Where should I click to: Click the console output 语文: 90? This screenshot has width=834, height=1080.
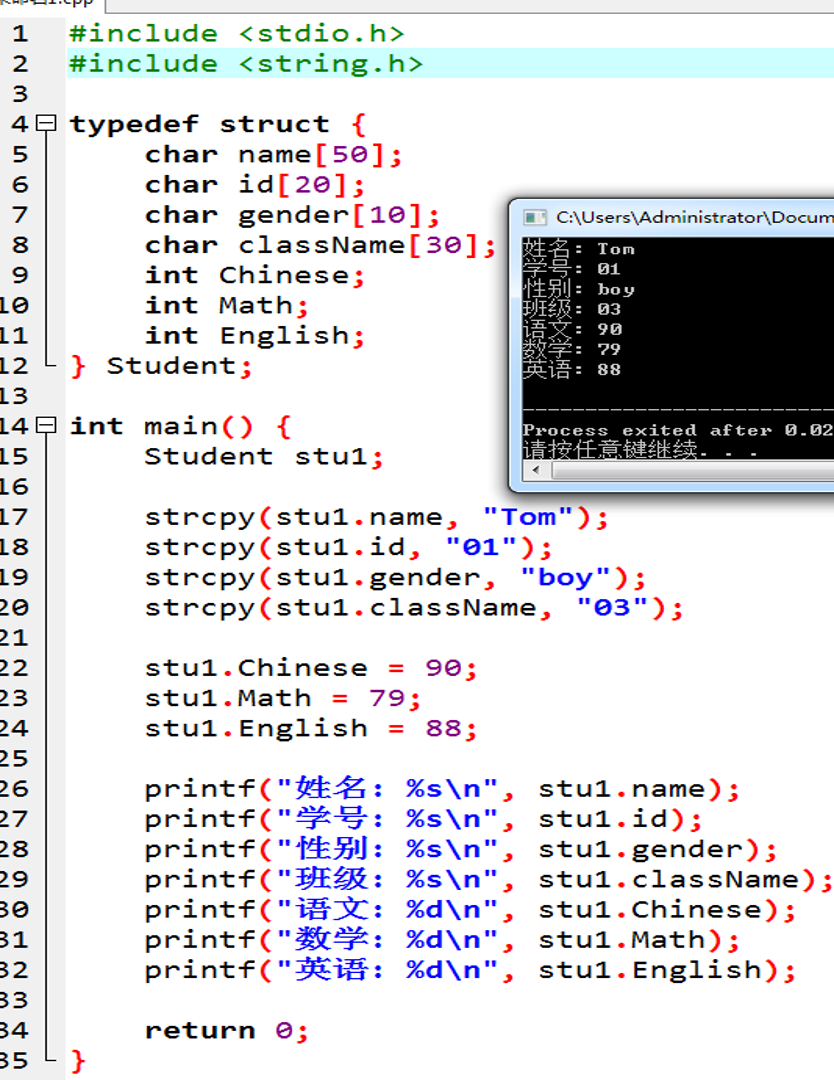tap(572, 329)
